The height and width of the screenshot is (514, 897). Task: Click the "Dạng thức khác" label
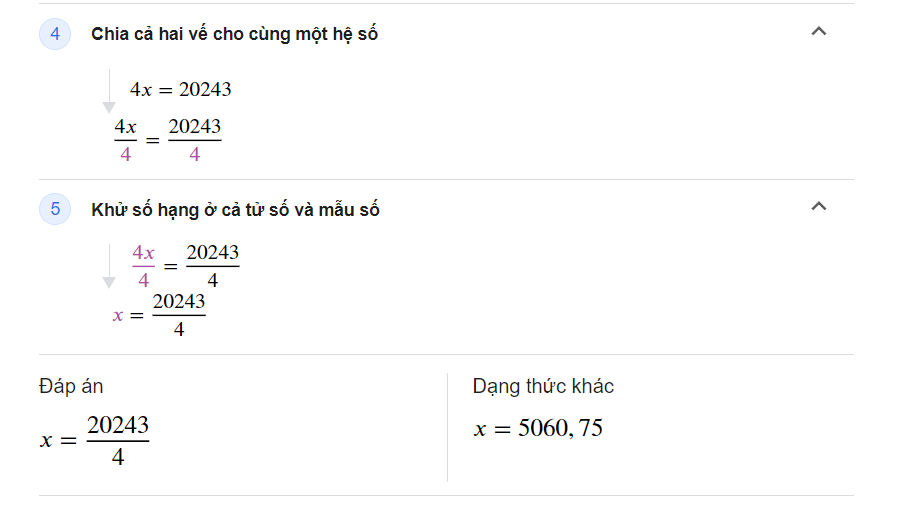pyautogui.click(x=543, y=386)
